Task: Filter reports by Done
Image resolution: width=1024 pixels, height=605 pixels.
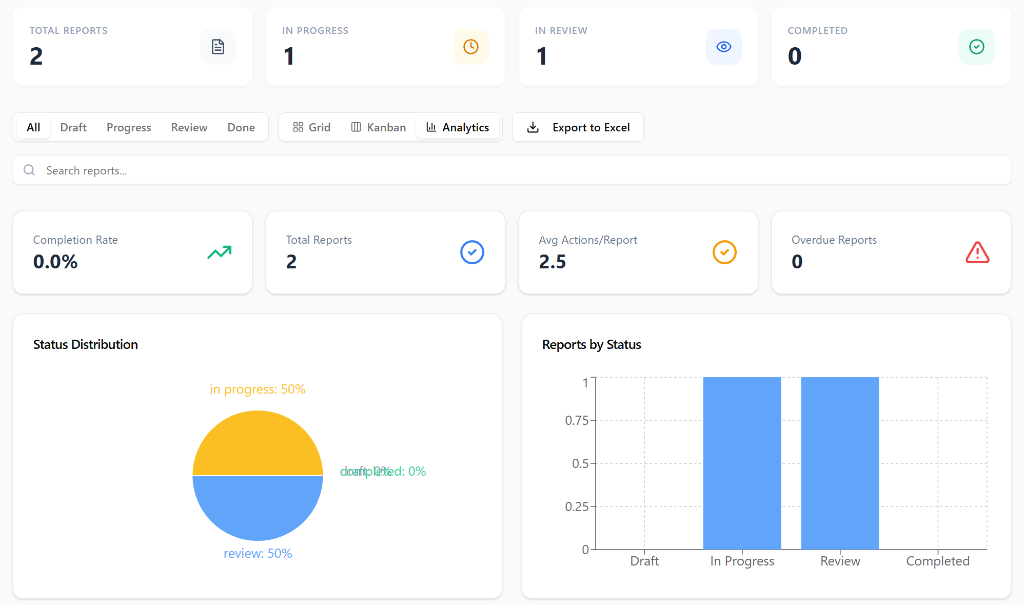Action: coord(241,127)
